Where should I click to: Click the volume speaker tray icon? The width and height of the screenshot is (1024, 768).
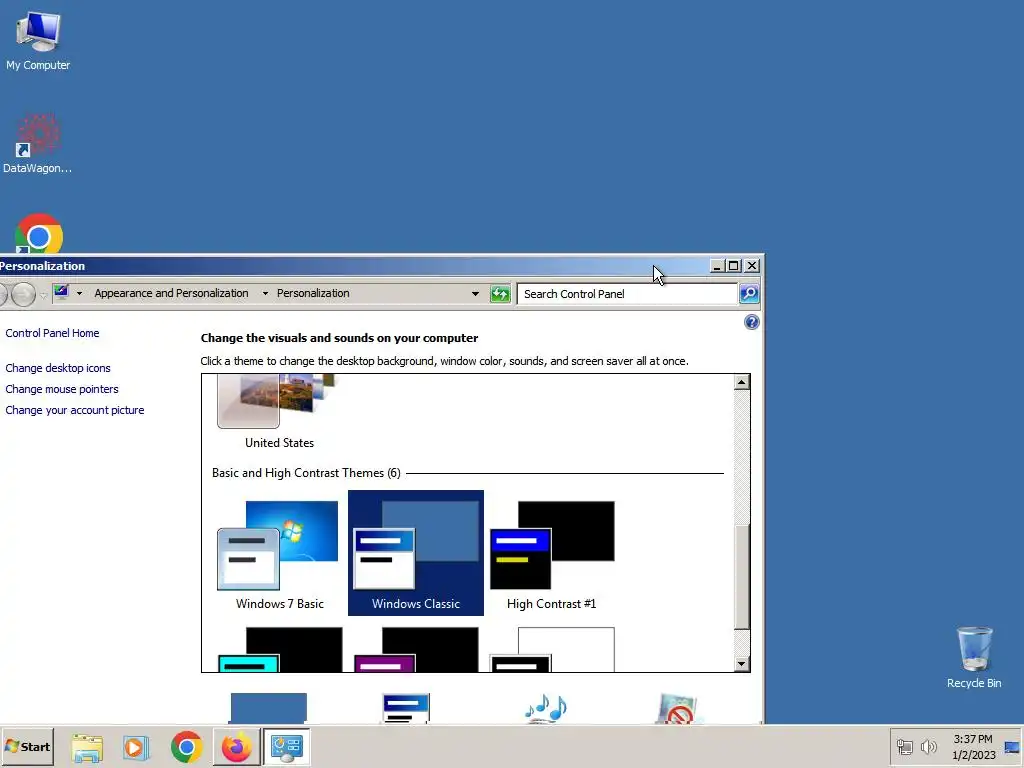[x=928, y=746]
